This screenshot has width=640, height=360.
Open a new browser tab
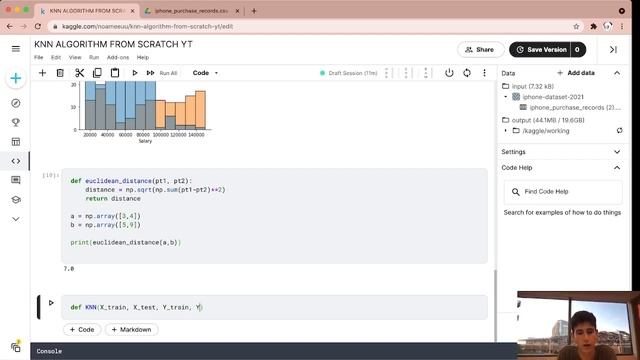pyautogui.click(x=254, y=11)
